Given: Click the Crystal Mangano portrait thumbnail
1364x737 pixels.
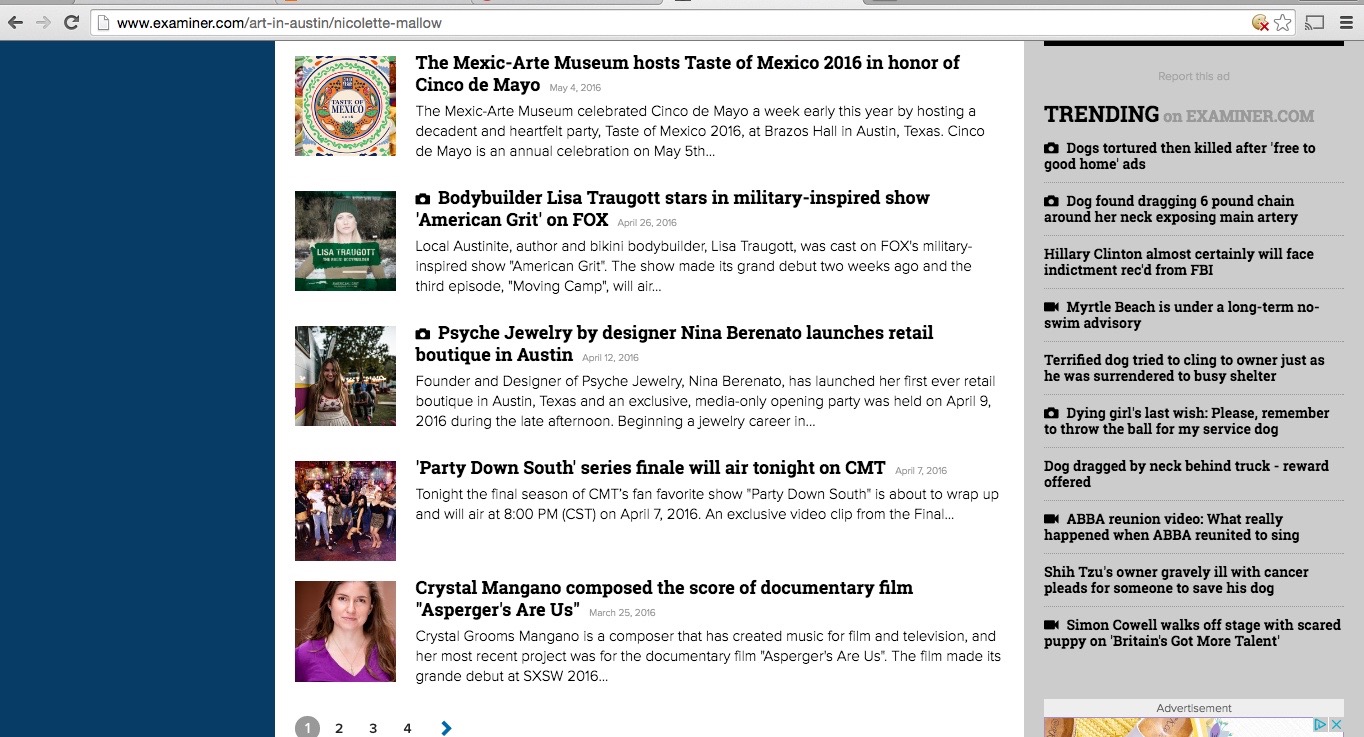Looking at the screenshot, I should click(x=345, y=631).
